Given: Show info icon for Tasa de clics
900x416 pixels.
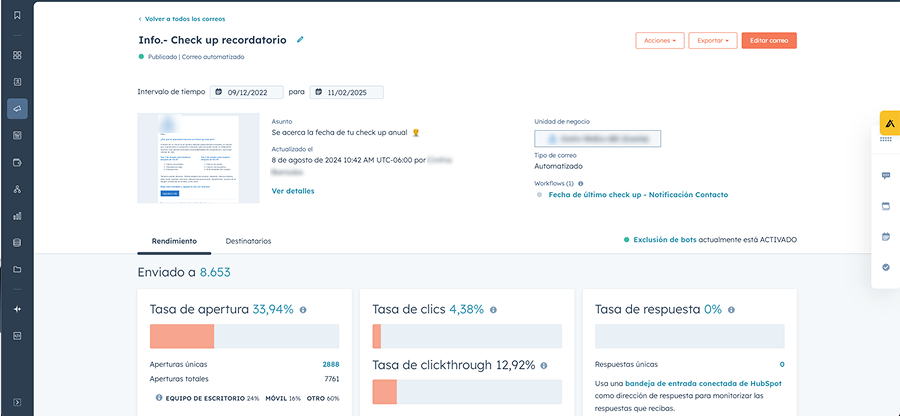Looking at the screenshot, I should (x=493, y=310).
